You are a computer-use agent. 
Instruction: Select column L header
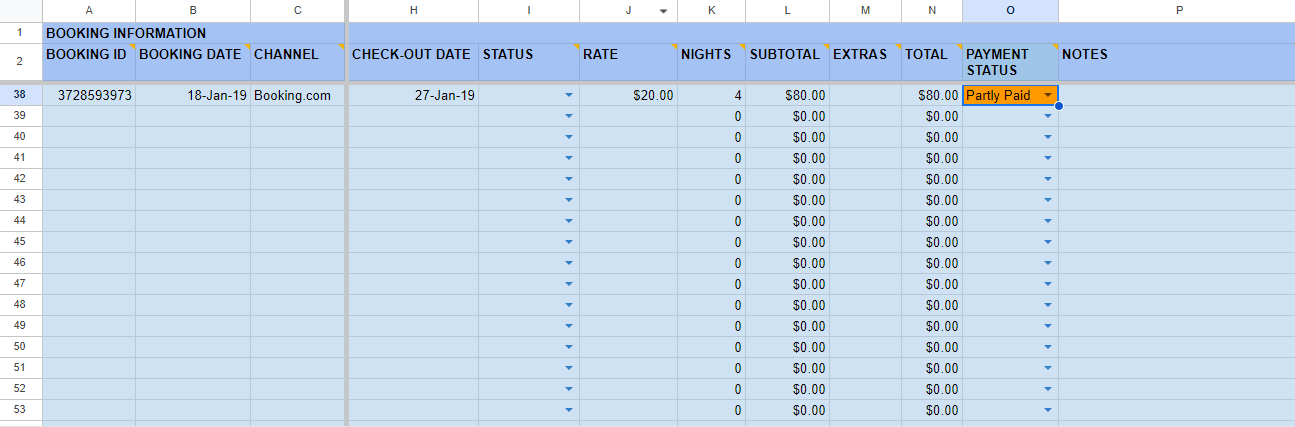click(x=787, y=10)
